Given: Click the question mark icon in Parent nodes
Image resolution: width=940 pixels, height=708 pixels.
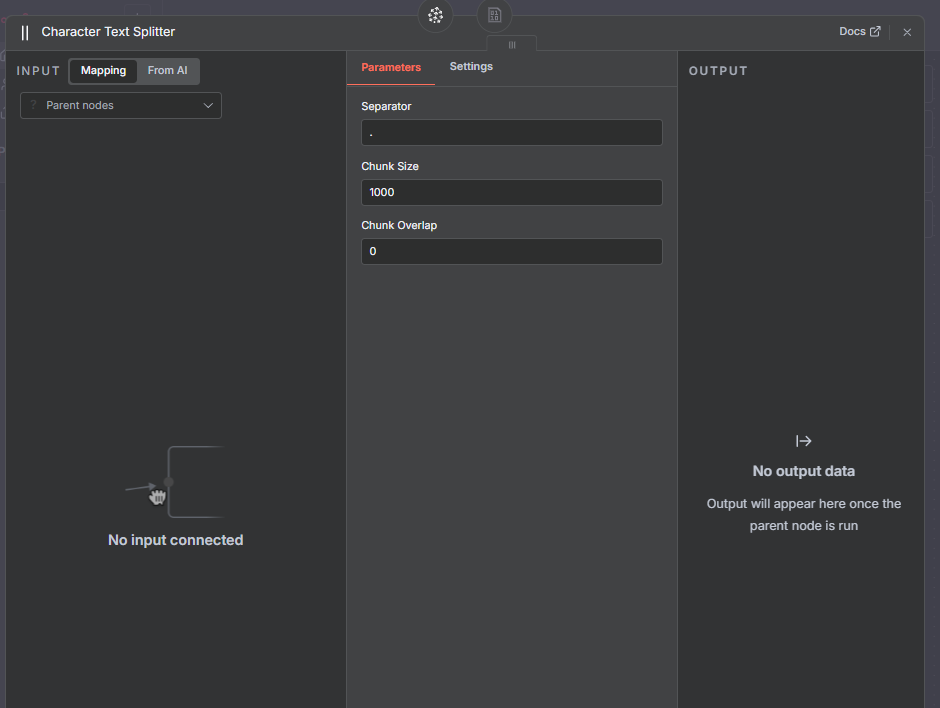Looking at the screenshot, I should 33,105.
